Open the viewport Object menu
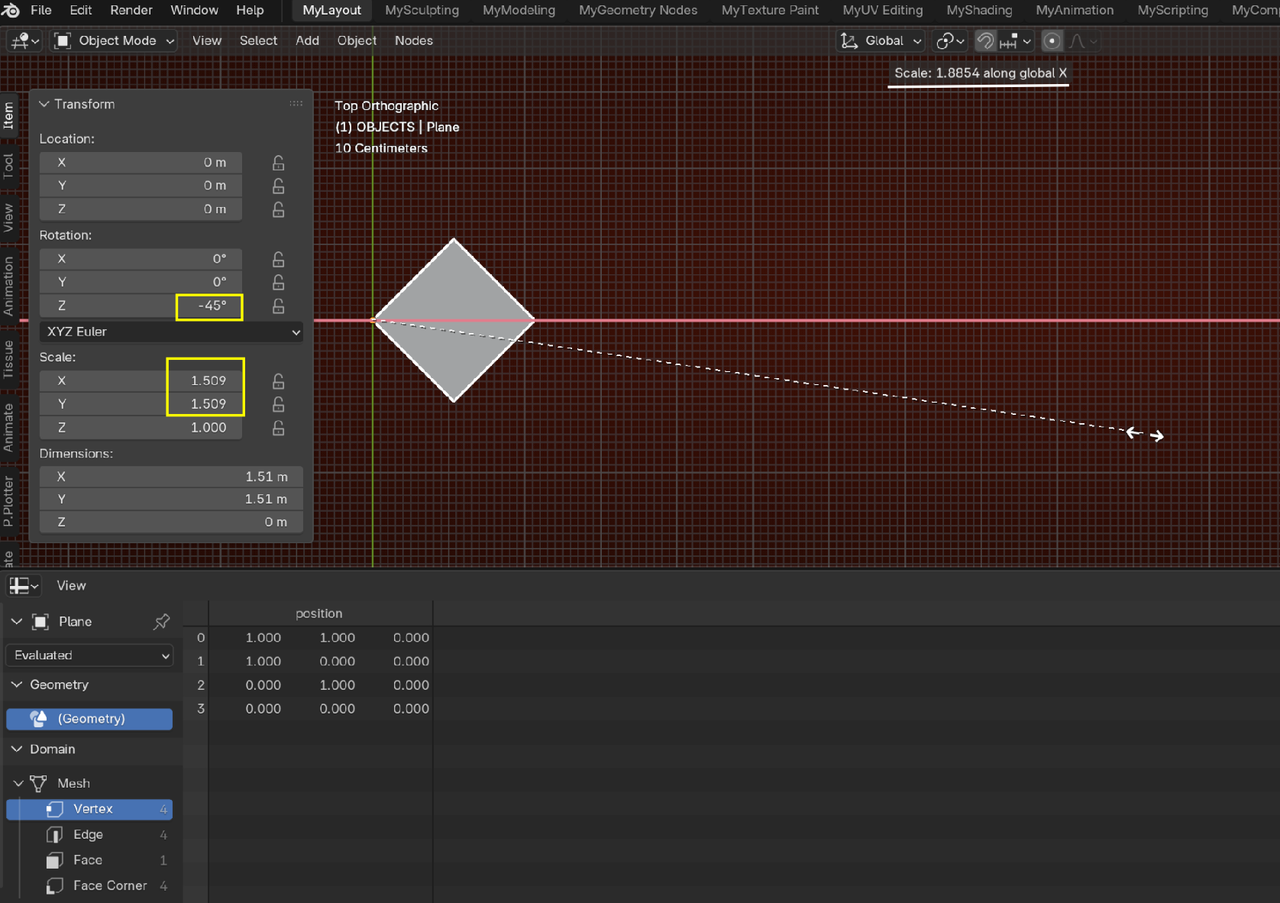The width and height of the screenshot is (1280, 903). [357, 41]
